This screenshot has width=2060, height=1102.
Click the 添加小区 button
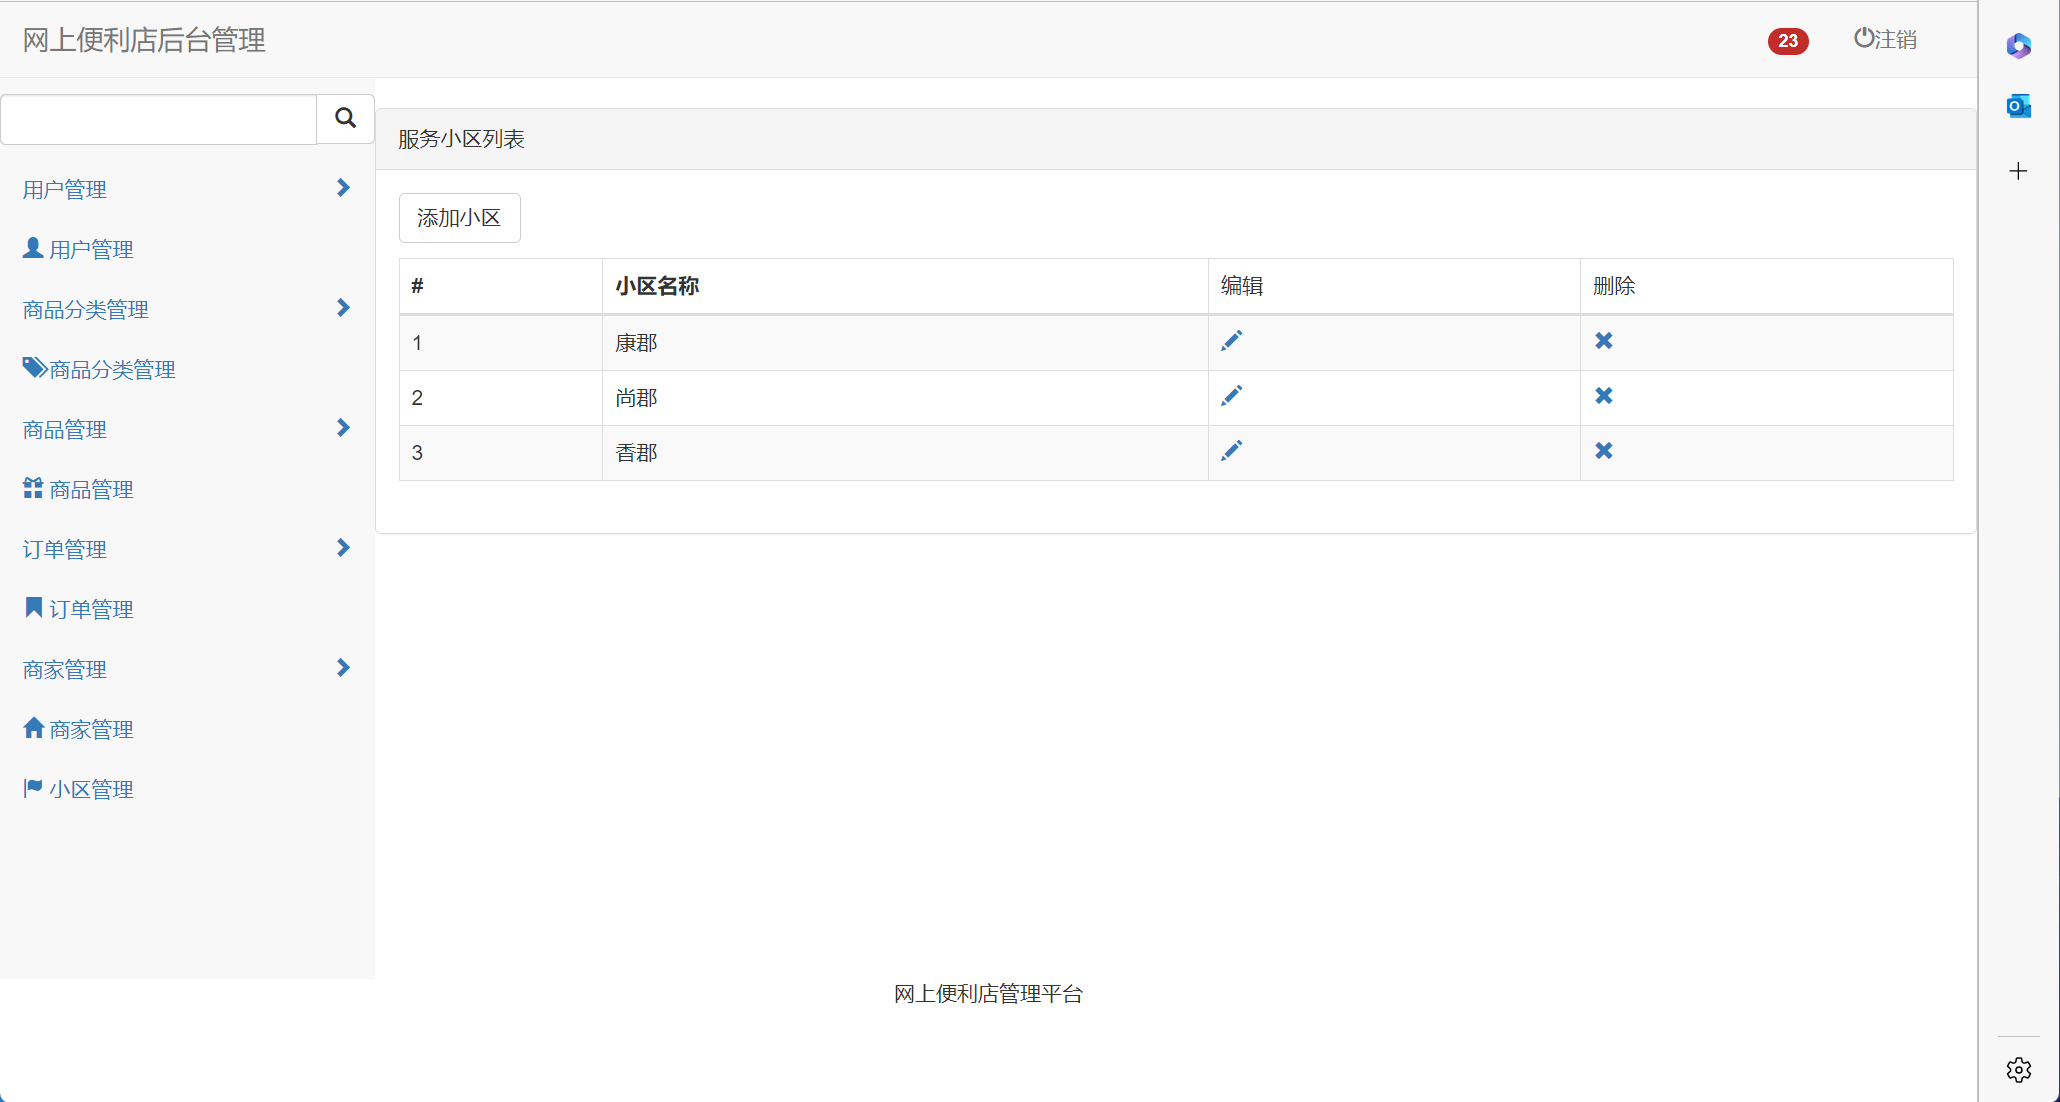click(x=459, y=218)
